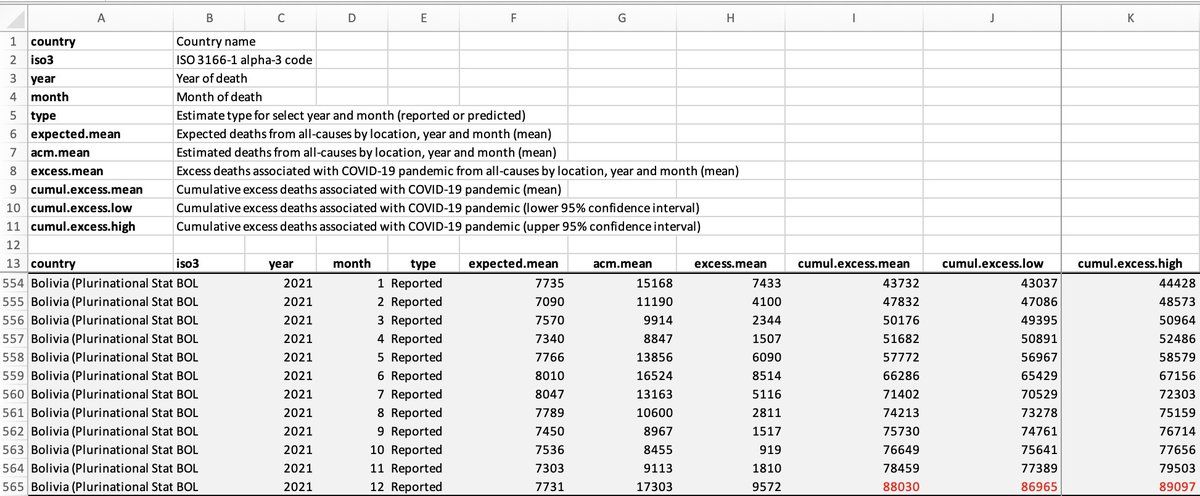Click Bolivia country cell in row 557

pyautogui.click(x=100, y=339)
